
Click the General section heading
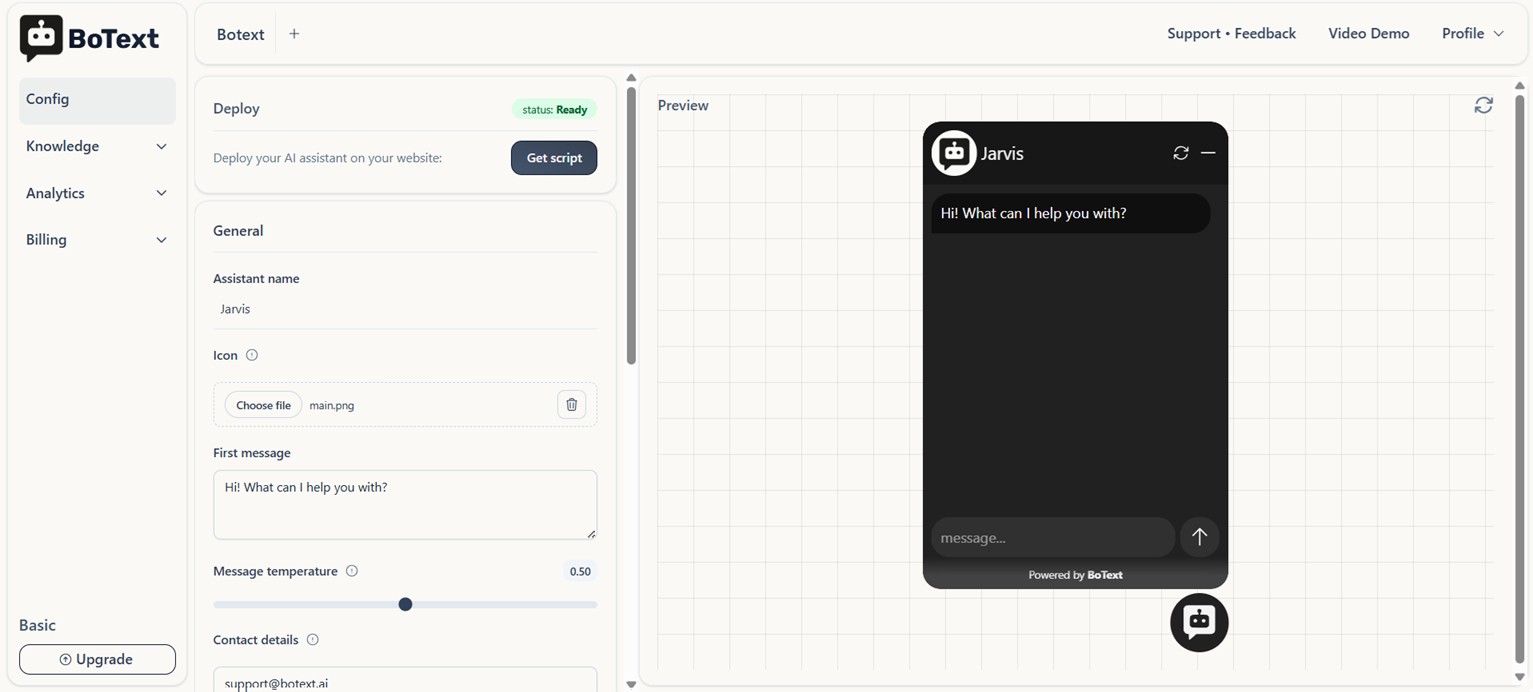(x=238, y=230)
